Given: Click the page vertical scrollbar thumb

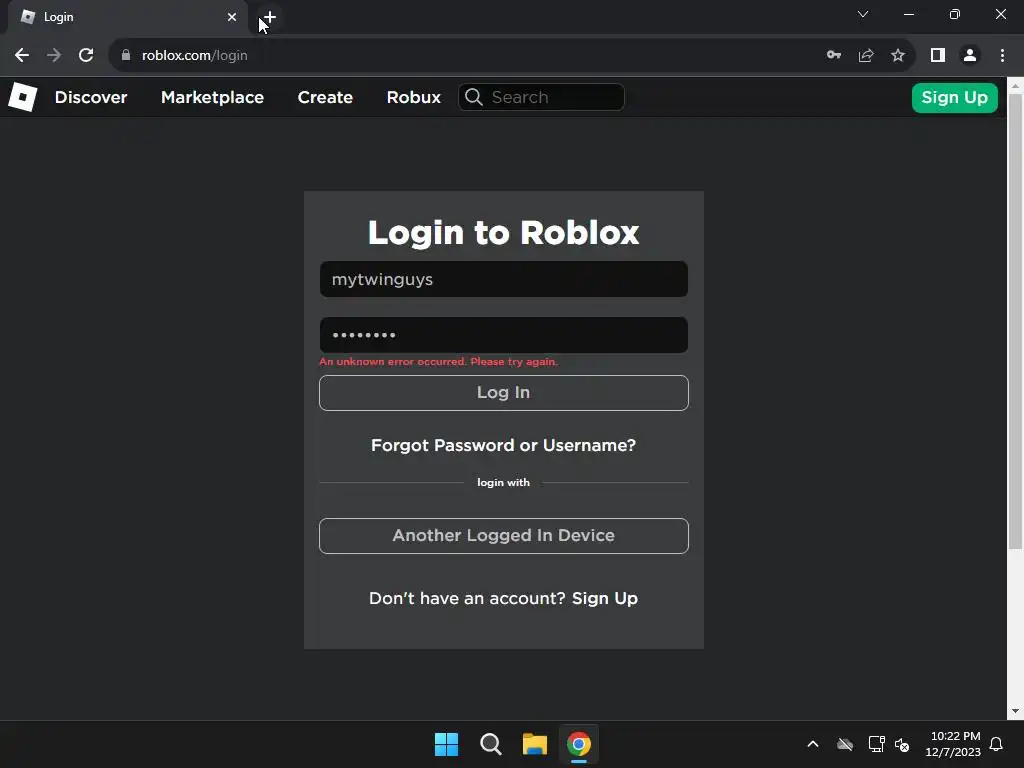Looking at the screenshot, I should (1016, 320).
